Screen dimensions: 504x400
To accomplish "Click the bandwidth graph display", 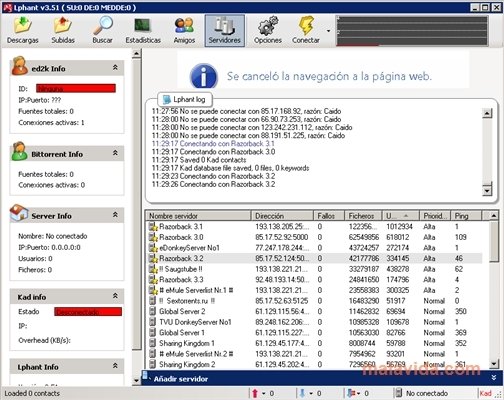I will [x=412, y=31].
